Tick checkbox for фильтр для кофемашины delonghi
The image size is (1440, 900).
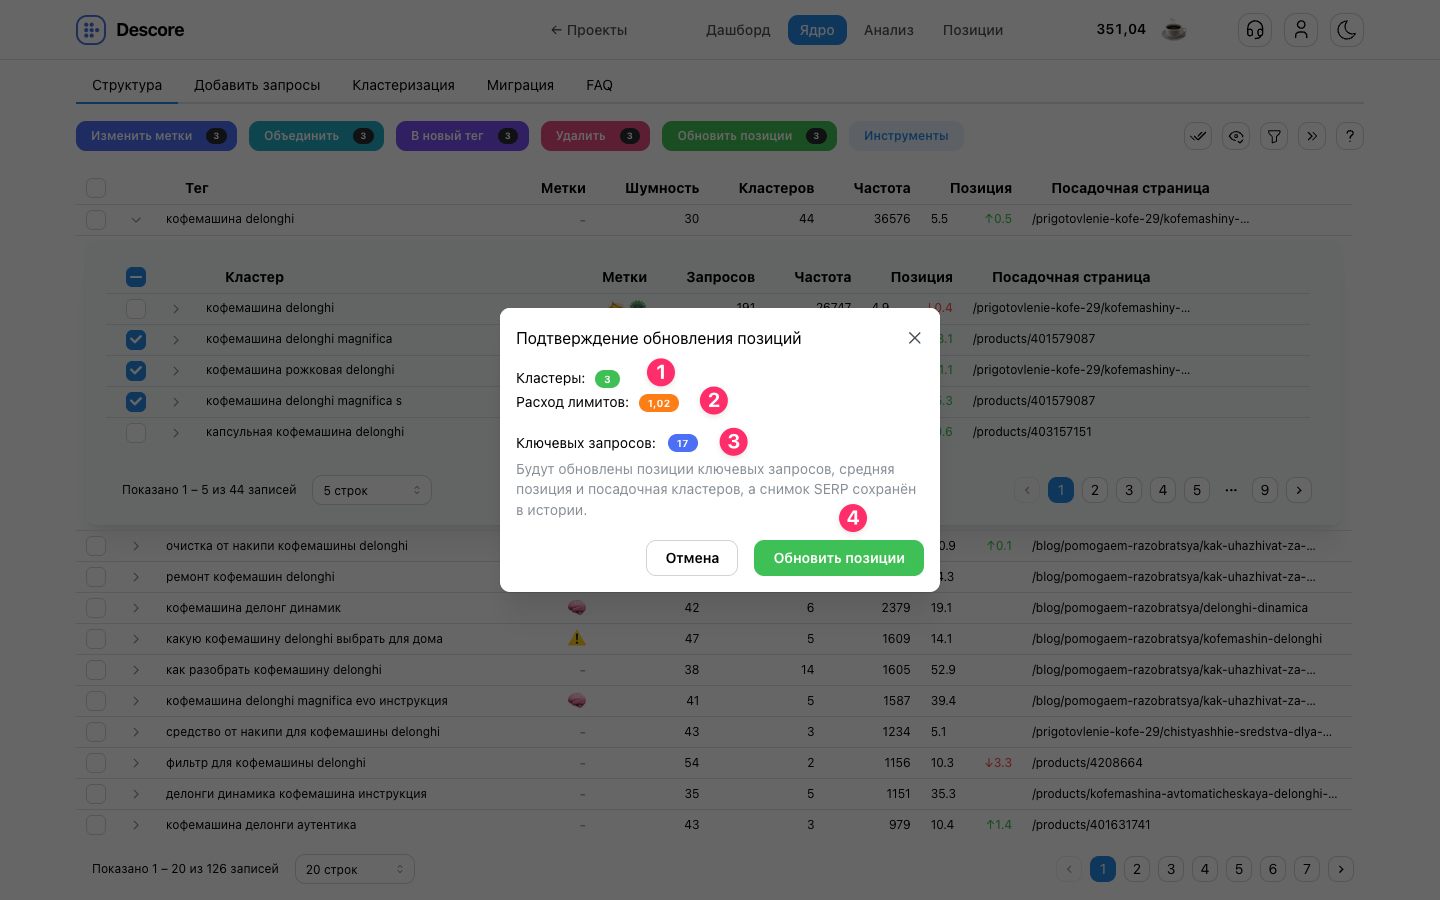96,763
